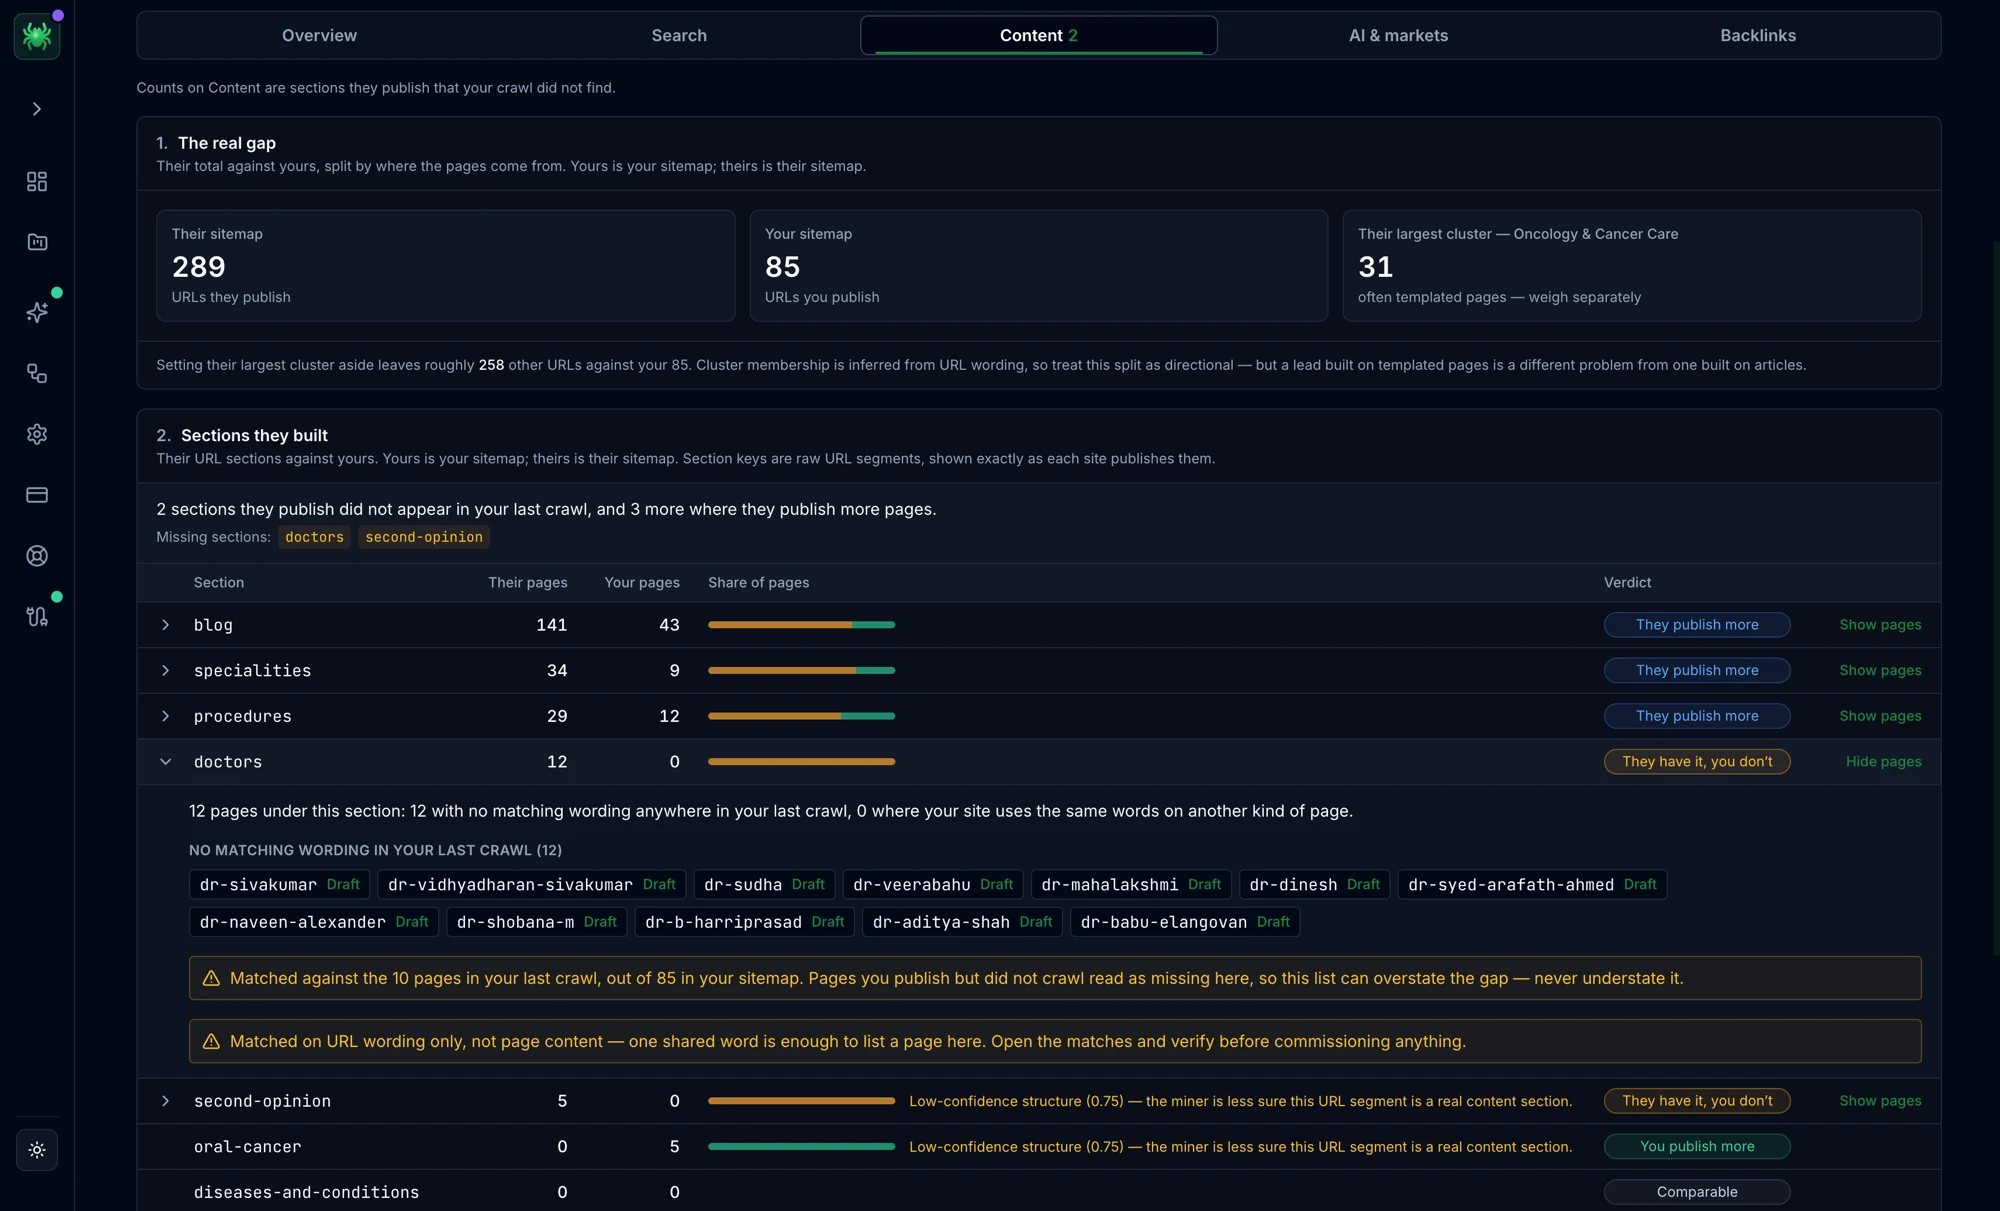Click the blog share of pages bar
The image size is (2000, 1211).
pyautogui.click(x=801, y=625)
